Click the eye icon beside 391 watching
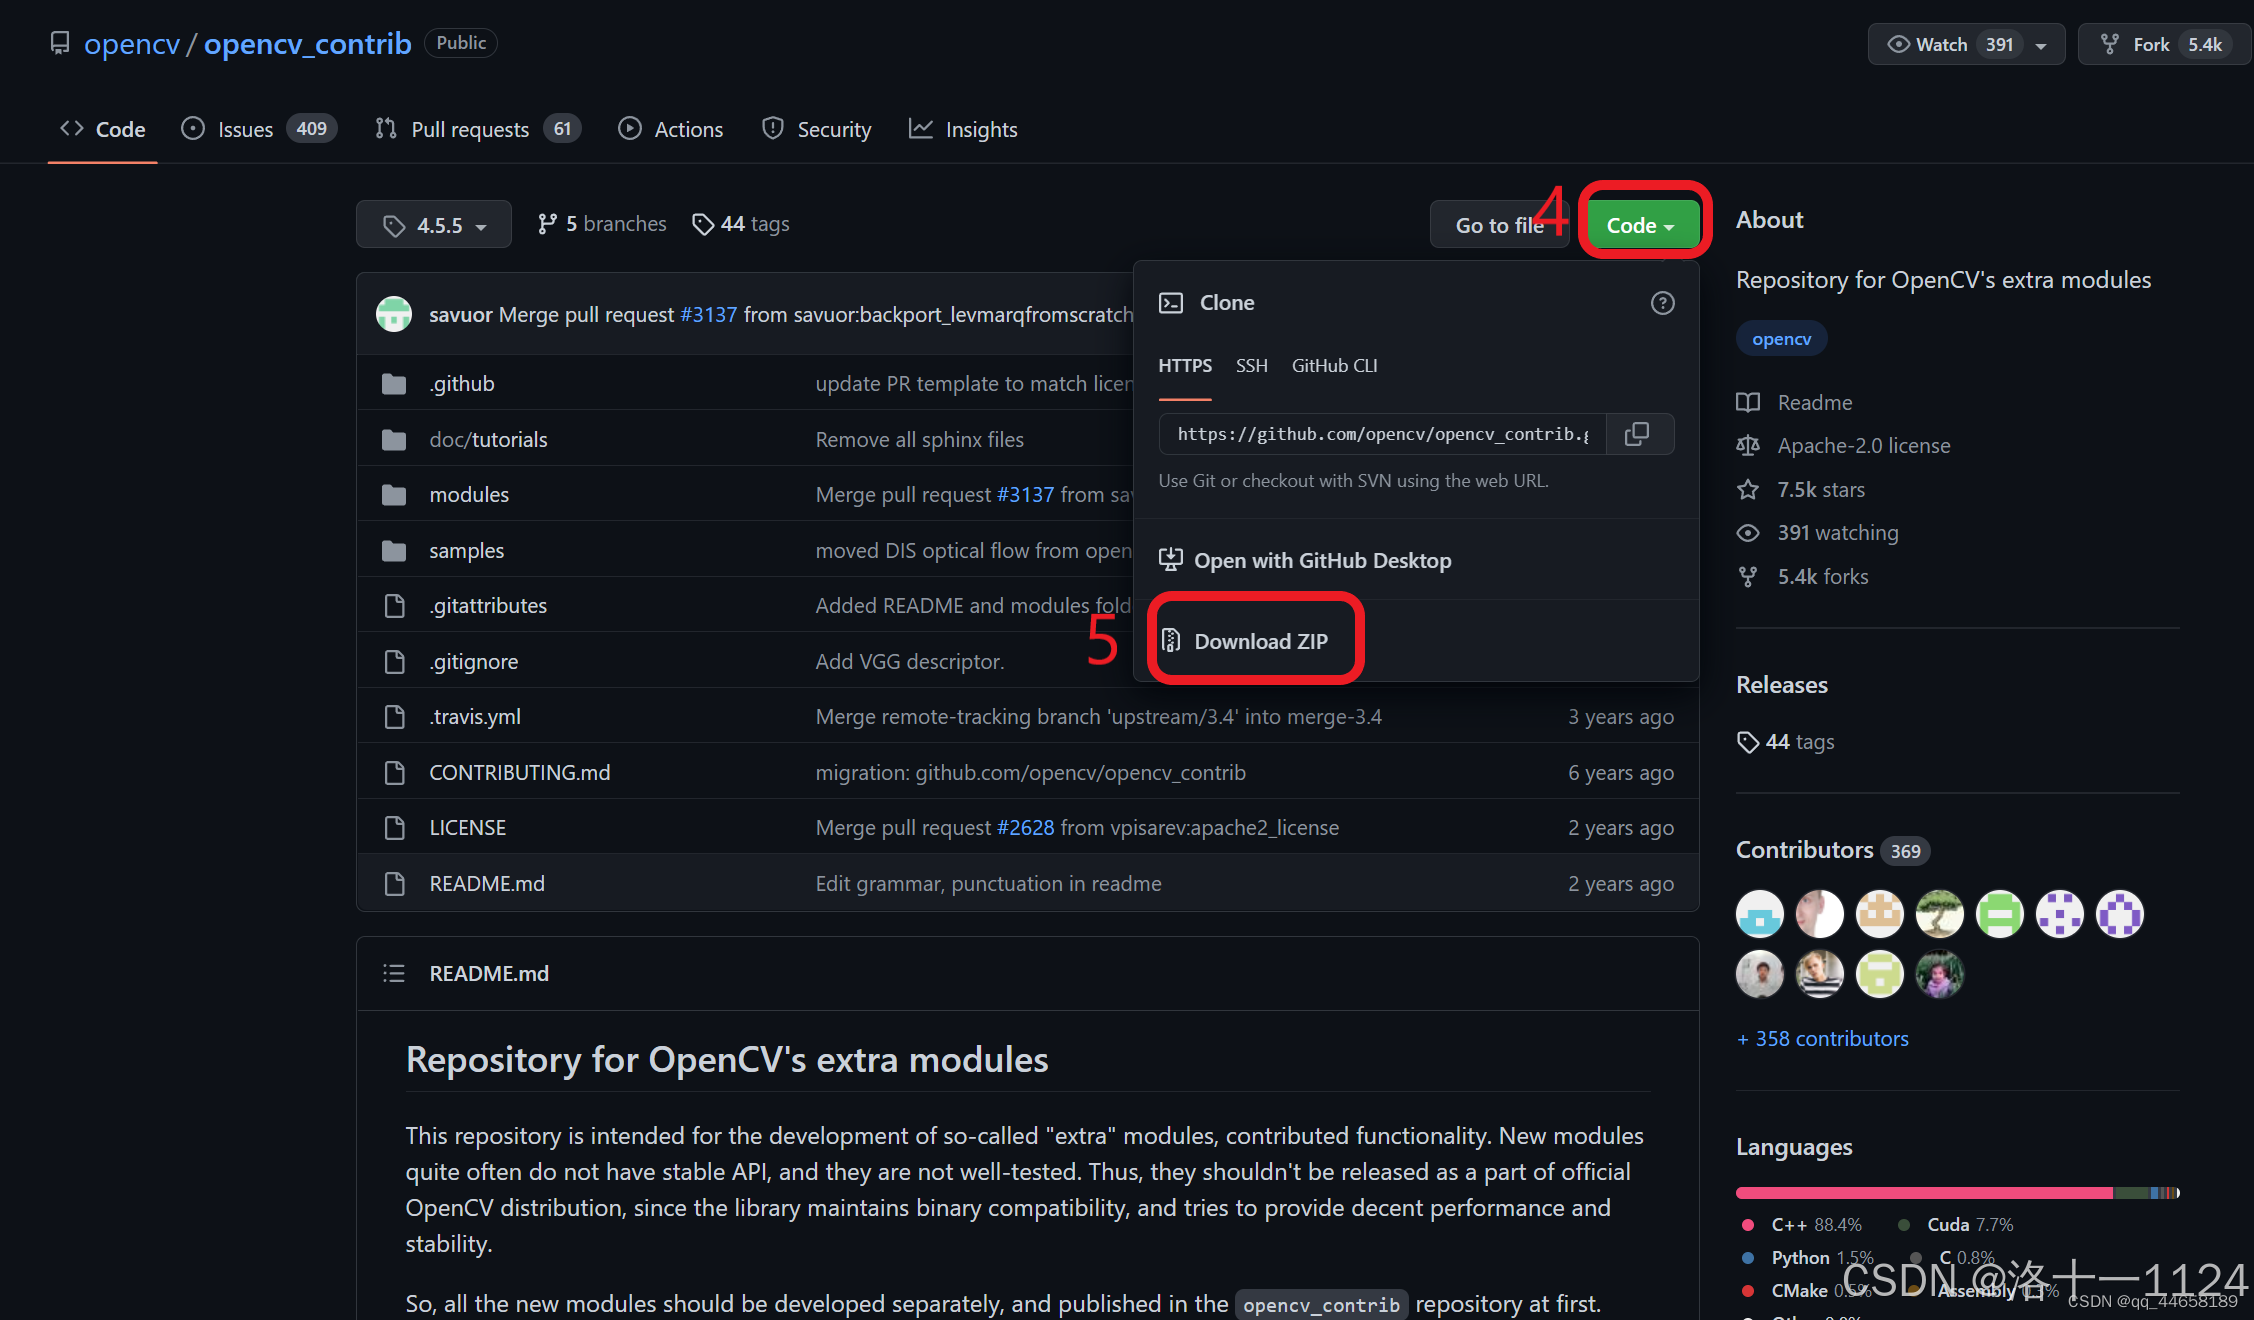Screen dimensions: 2254x1320 click(x=1747, y=532)
